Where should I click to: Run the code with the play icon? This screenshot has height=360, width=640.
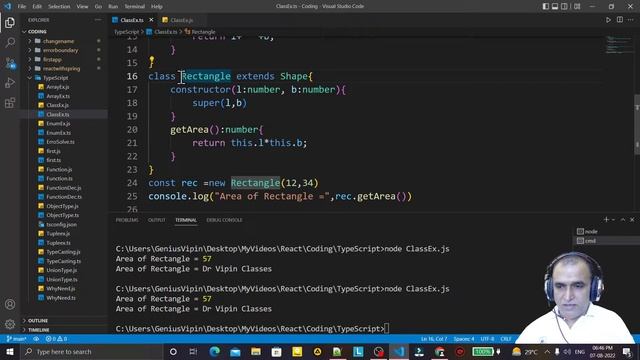click(x=608, y=20)
